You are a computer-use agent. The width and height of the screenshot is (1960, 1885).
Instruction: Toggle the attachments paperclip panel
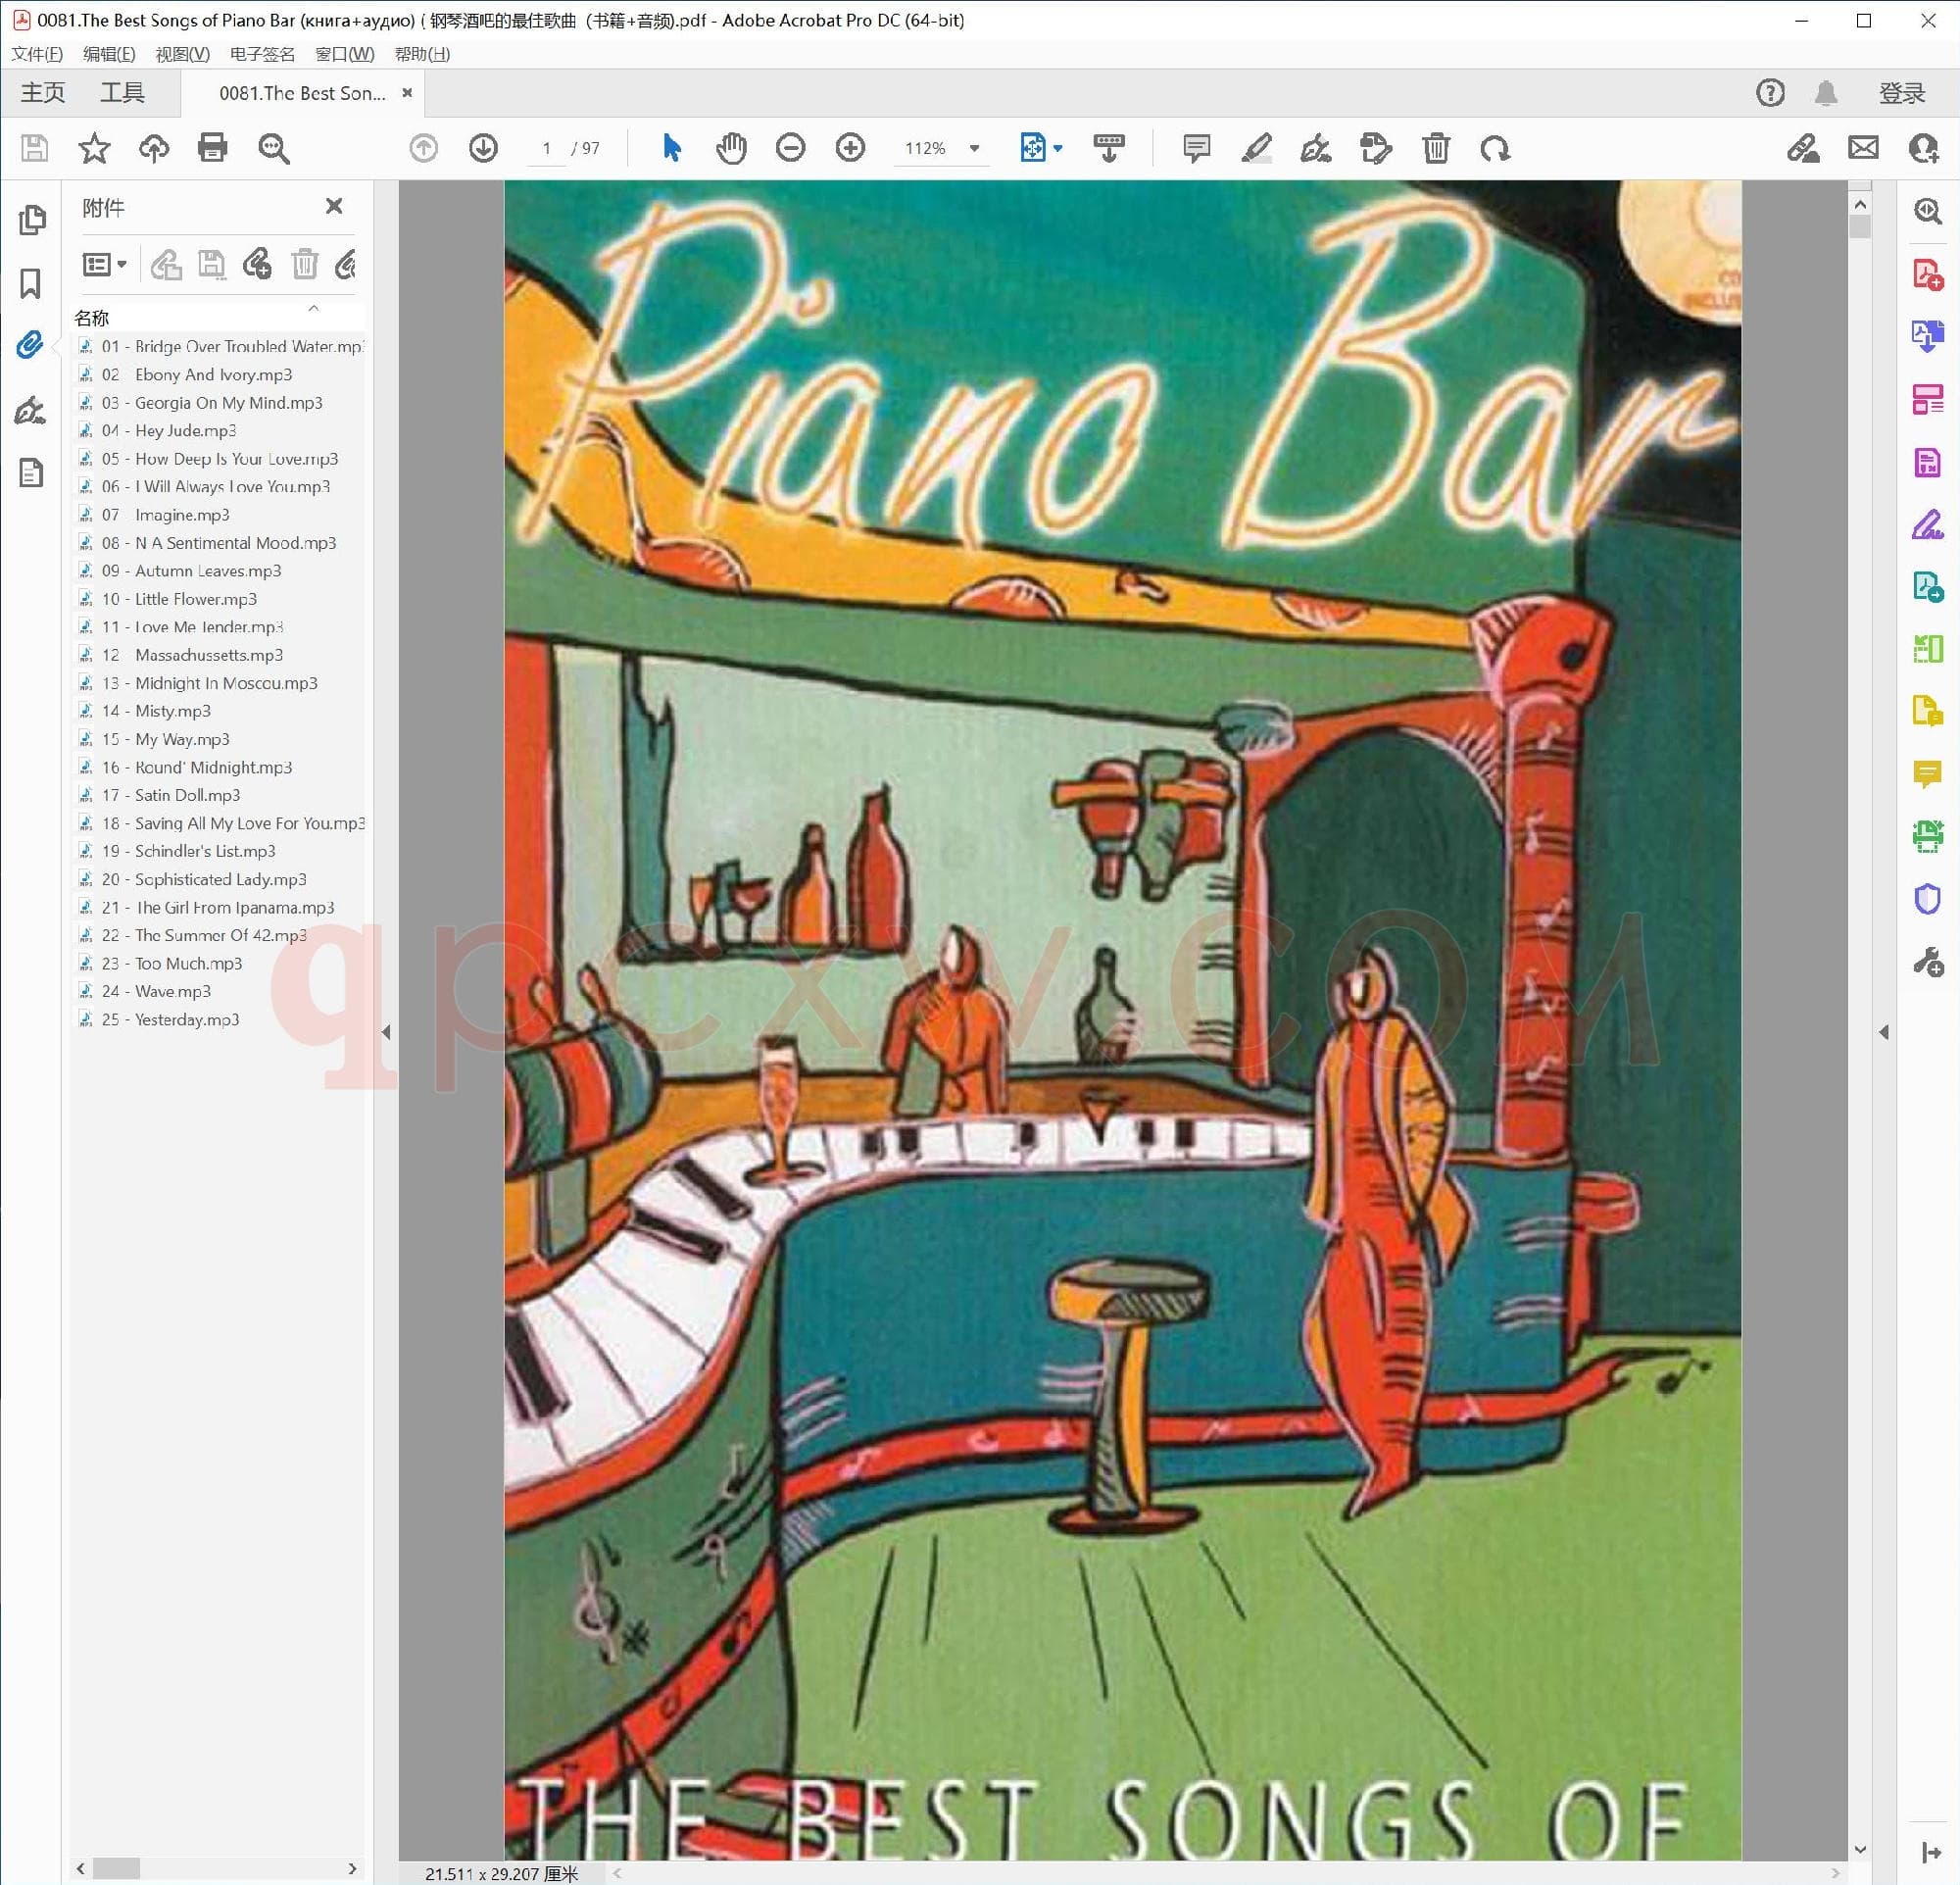click(30, 345)
